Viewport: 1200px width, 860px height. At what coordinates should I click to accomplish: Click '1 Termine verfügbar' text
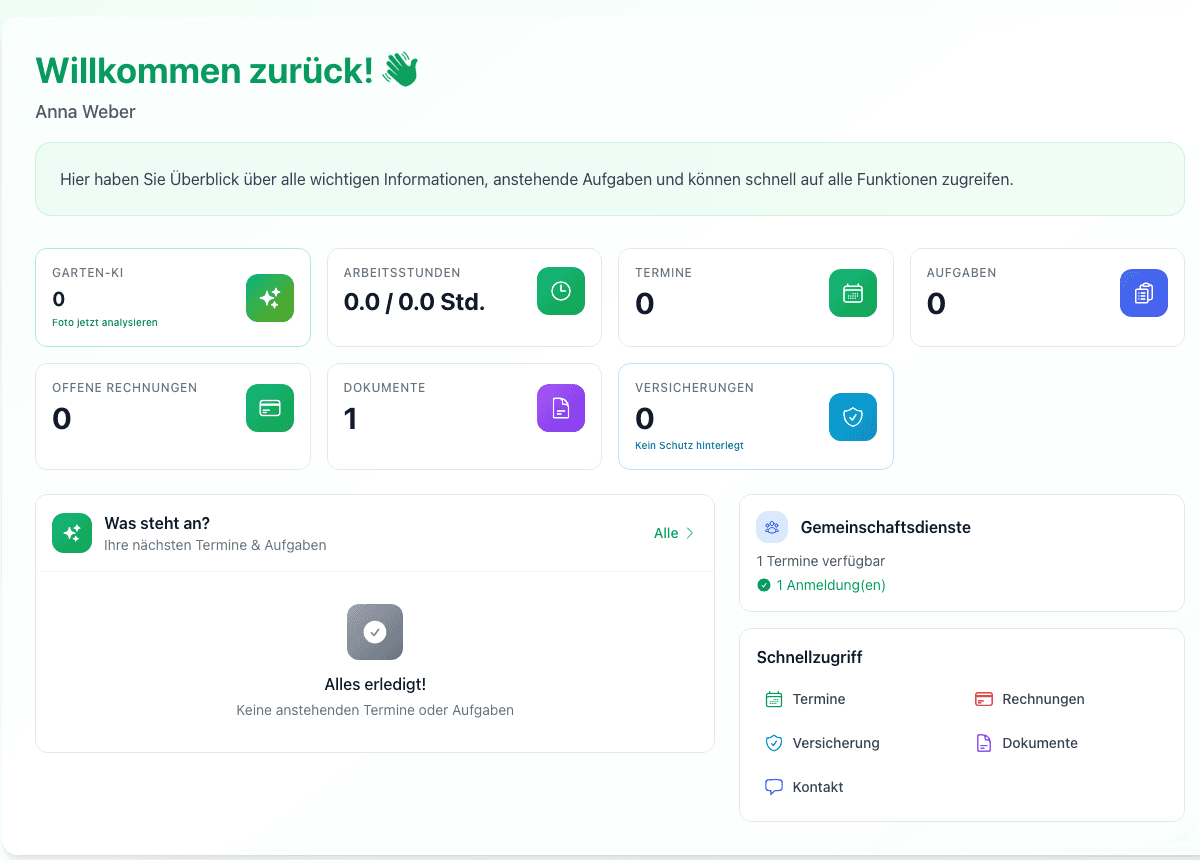[821, 561]
